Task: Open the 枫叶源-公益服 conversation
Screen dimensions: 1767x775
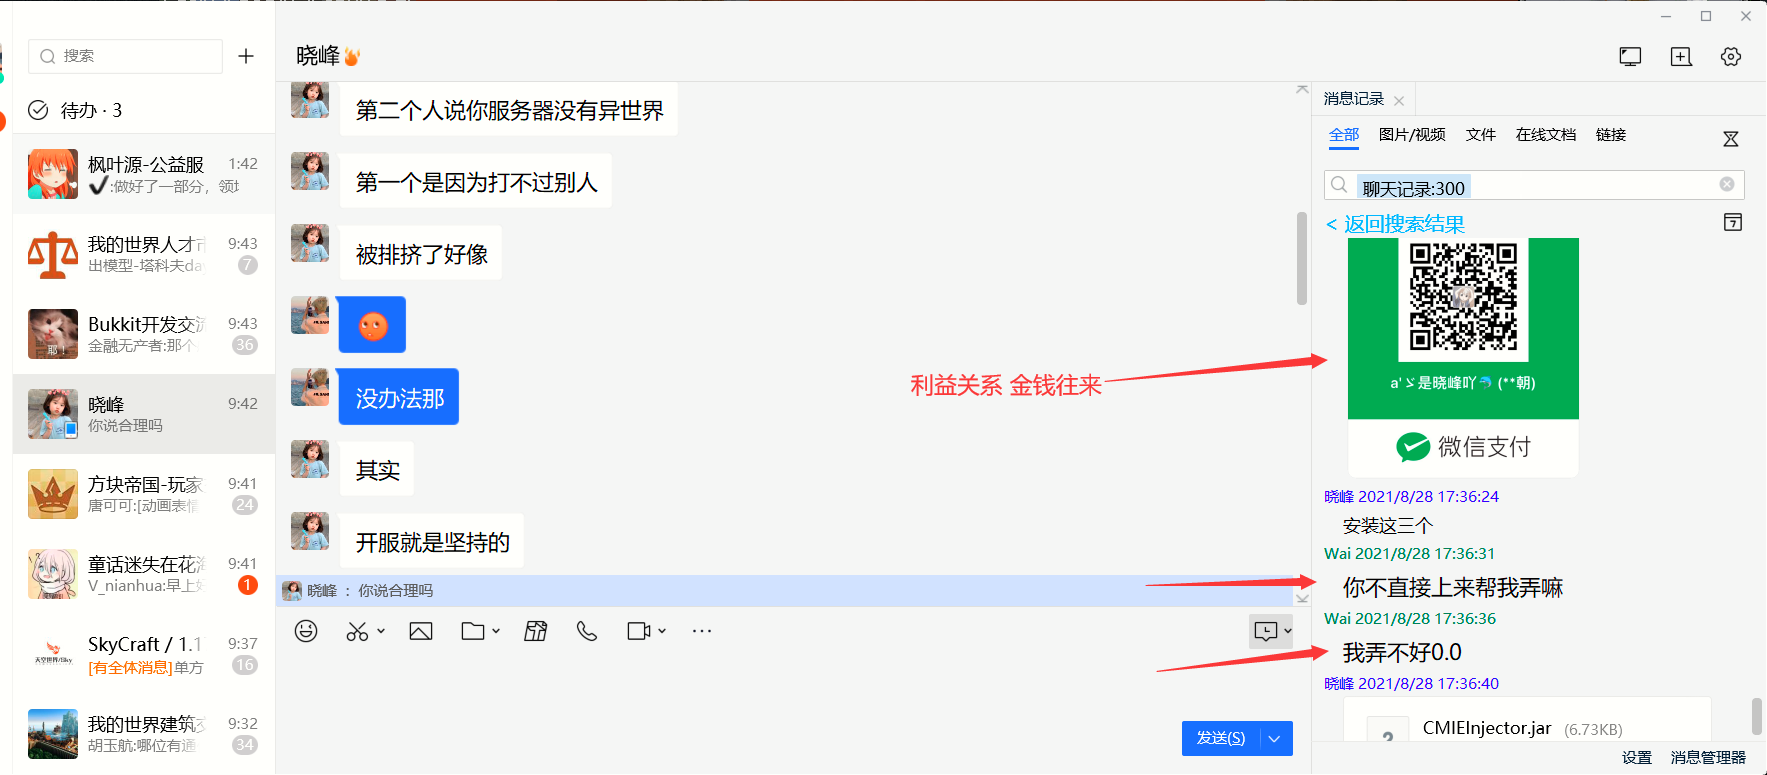Action: [144, 174]
